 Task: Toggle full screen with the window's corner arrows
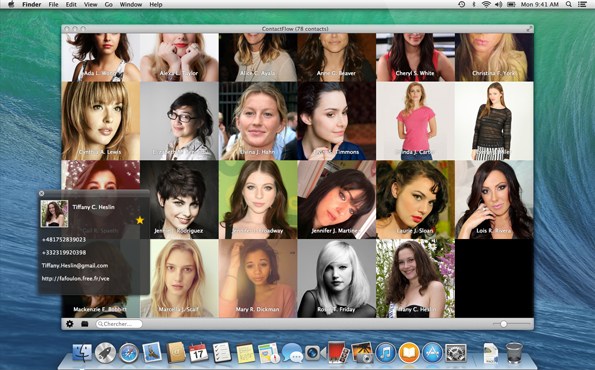pyautogui.click(x=529, y=29)
